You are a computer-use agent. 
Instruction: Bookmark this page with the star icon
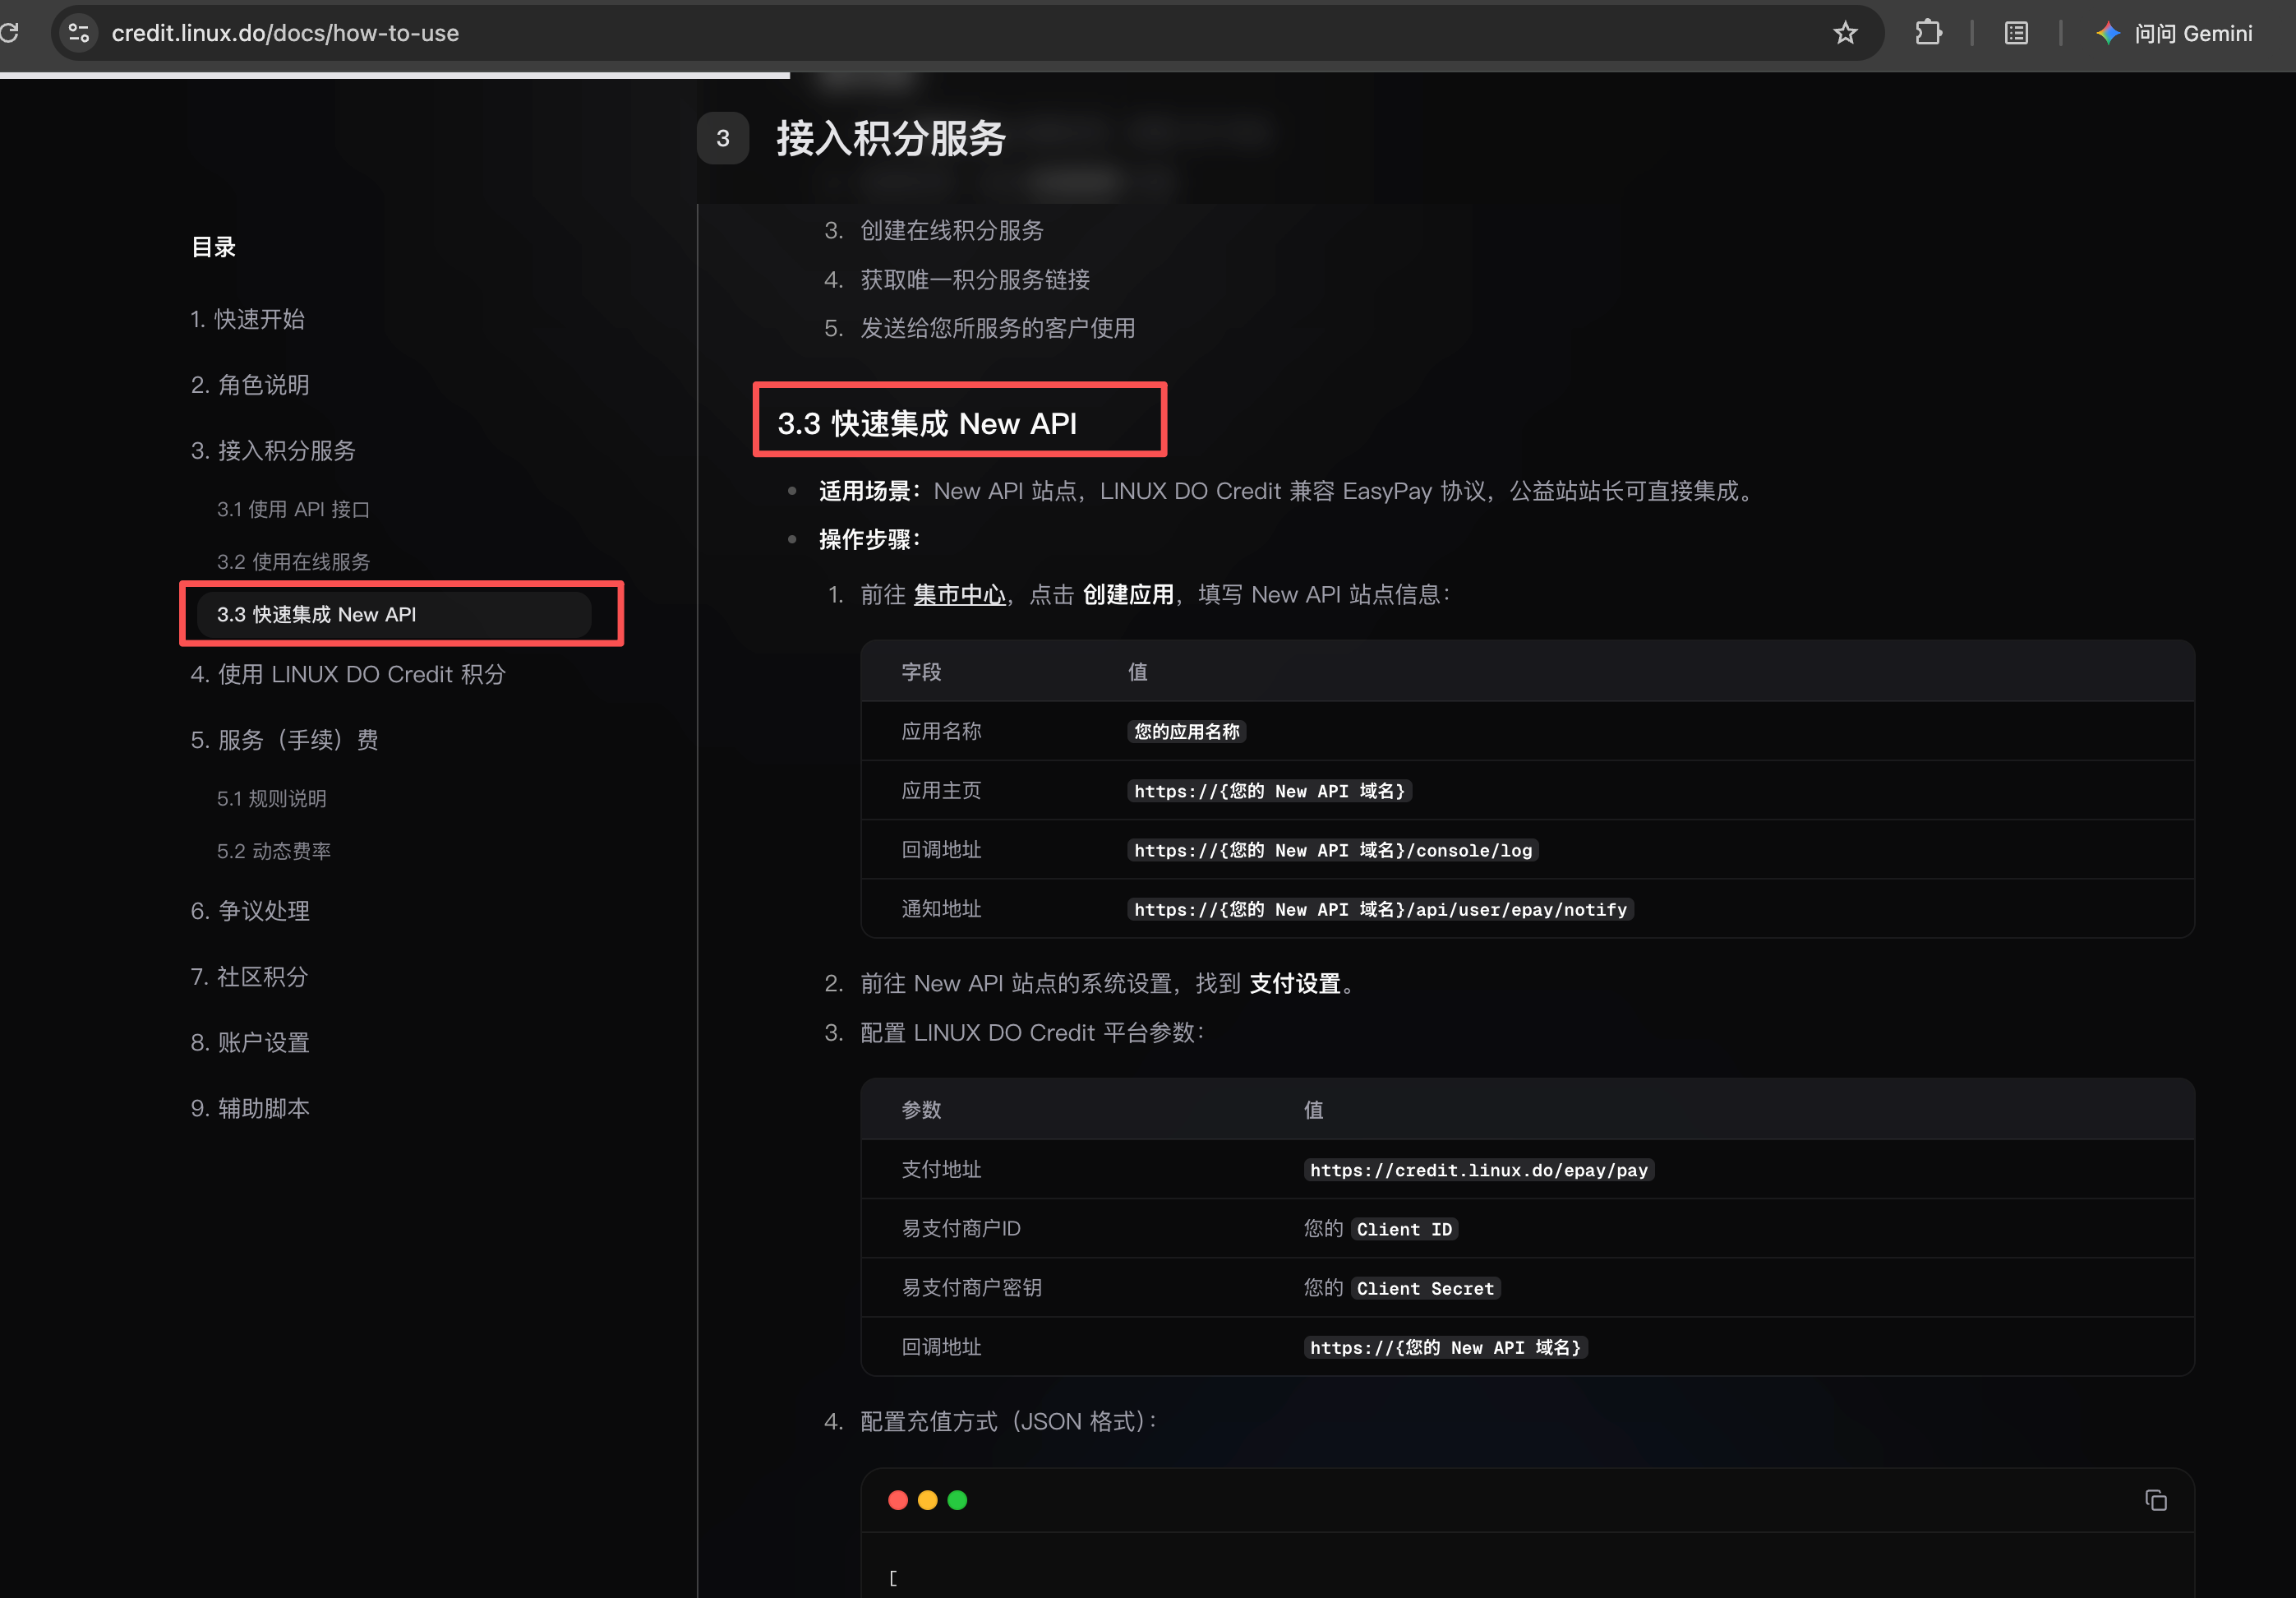pyautogui.click(x=1845, y=33)
